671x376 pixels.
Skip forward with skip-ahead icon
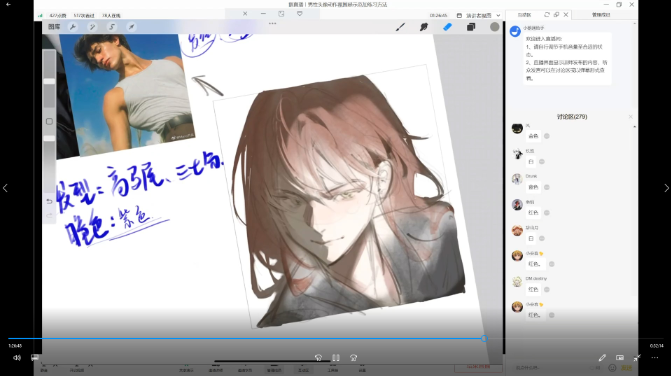pyautogui.click(x=353, y=358)
